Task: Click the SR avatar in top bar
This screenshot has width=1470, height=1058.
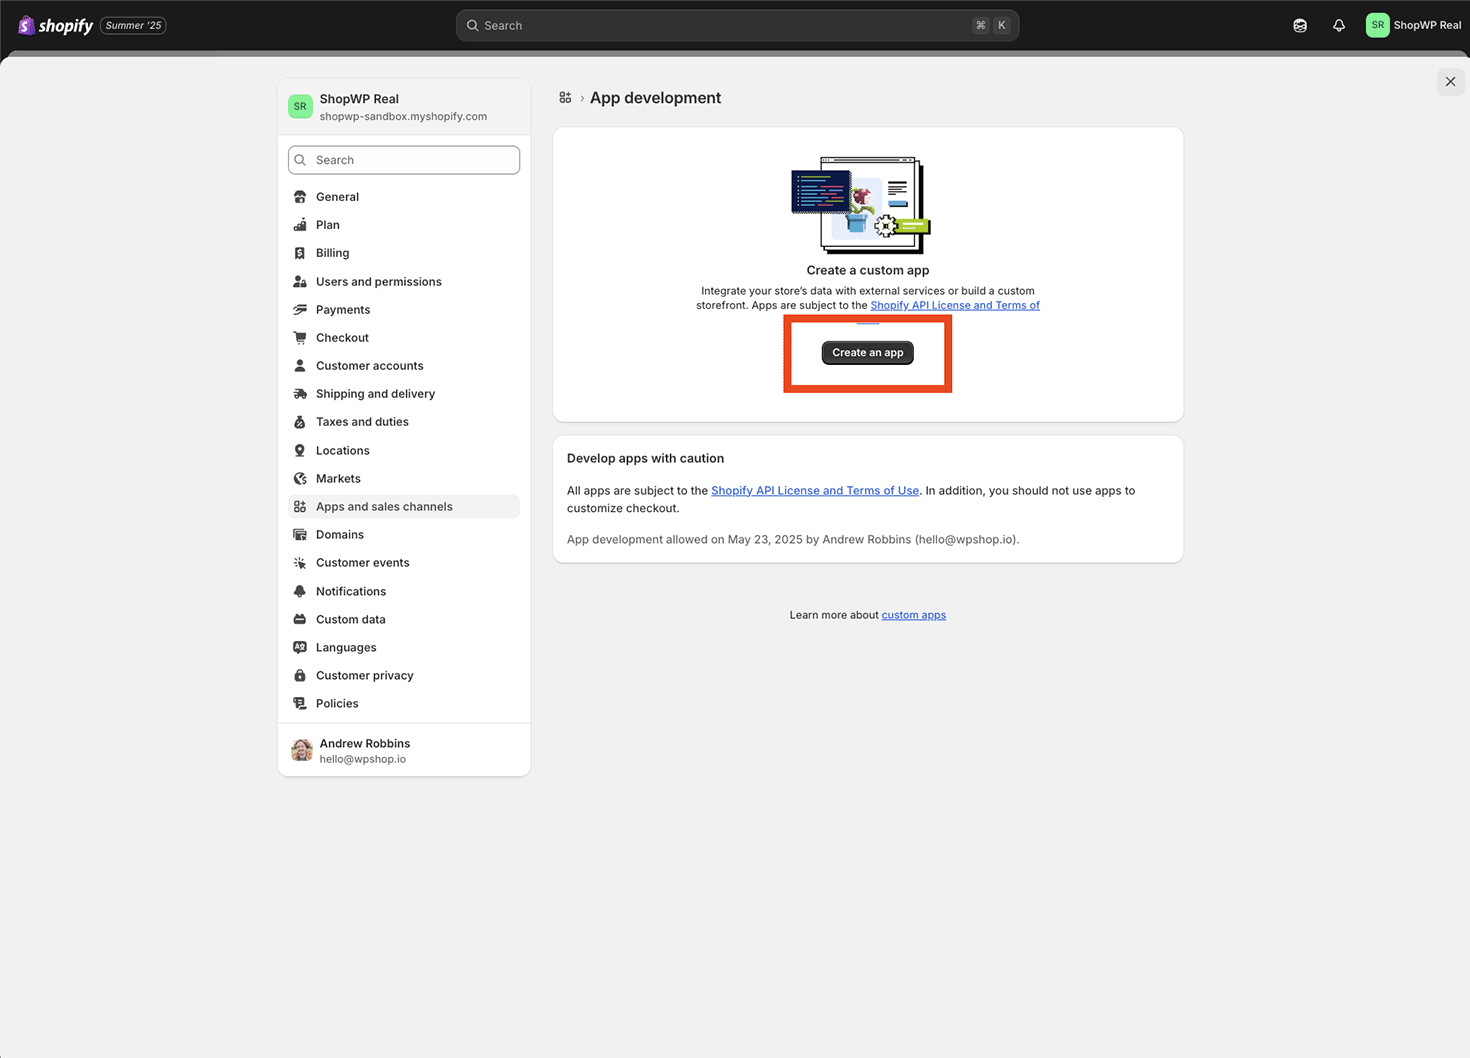Action: point(1378,25)
